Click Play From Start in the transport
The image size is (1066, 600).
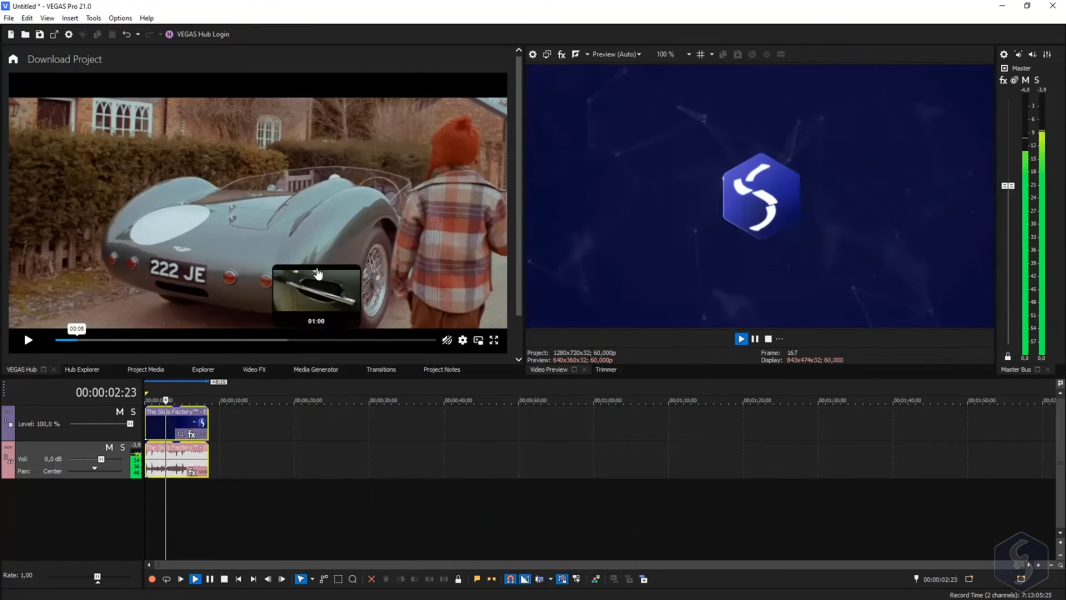[181, 580]
